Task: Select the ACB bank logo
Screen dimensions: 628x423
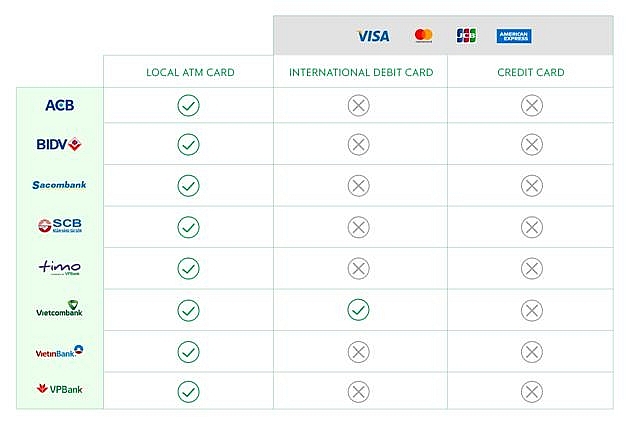Action: [x=60, y=105]
